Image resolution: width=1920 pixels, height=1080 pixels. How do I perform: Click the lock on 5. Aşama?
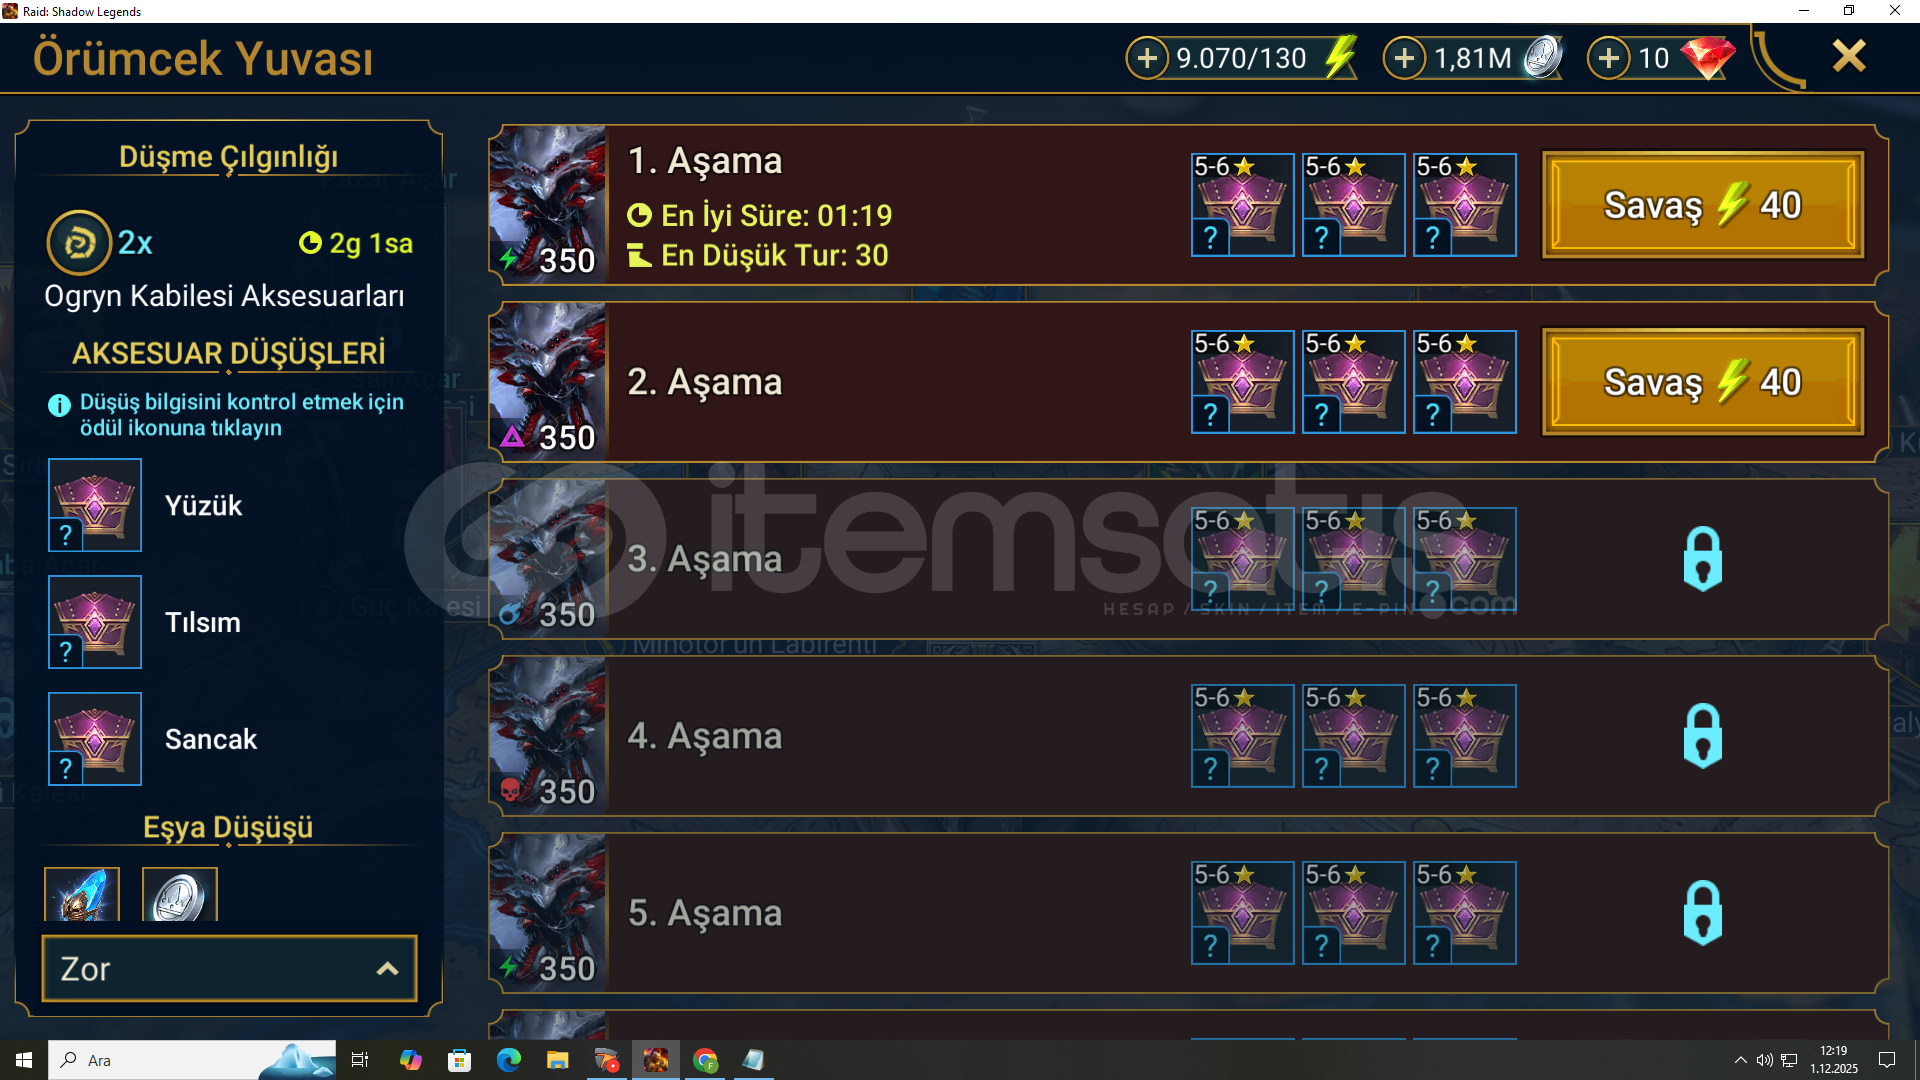[x=1702, y=912]
